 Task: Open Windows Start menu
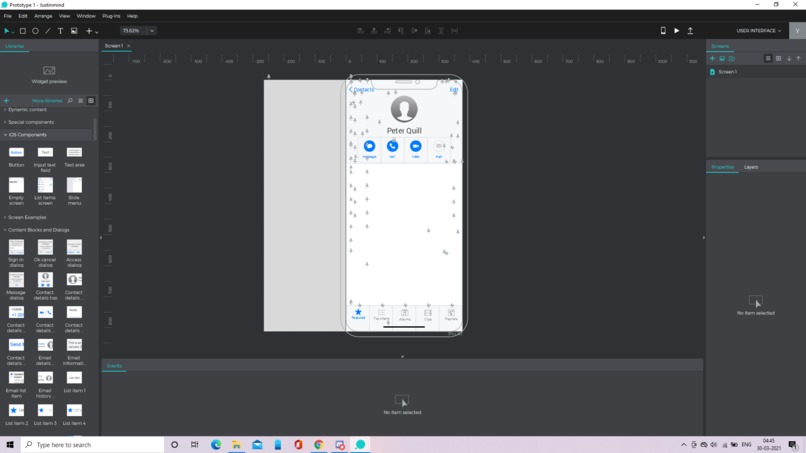pyautogui.click(x=10, y=445)
